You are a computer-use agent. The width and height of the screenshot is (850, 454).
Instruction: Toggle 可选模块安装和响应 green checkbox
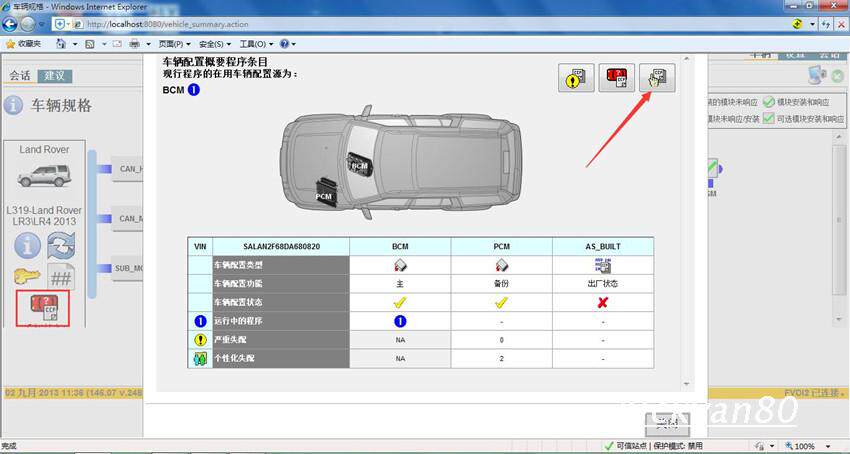coord(768,118)
